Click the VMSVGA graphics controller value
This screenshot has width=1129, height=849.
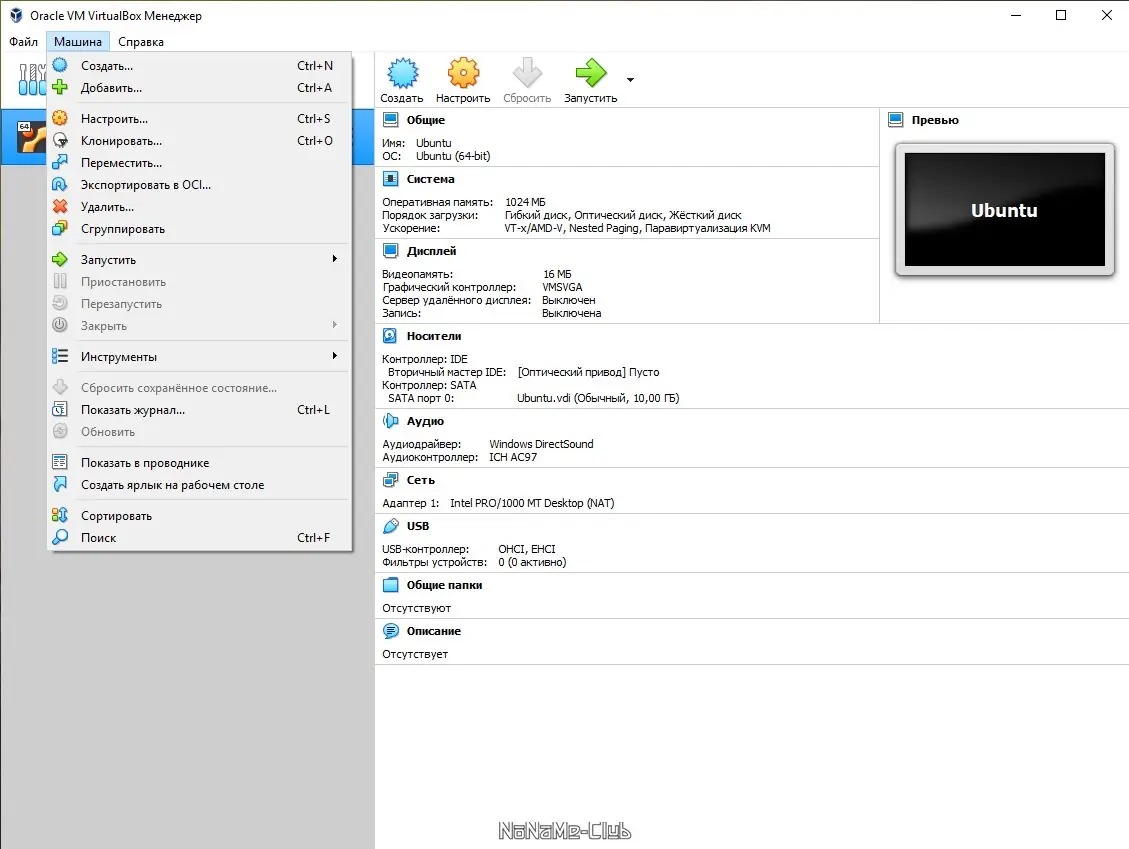pyautogui.click(x=562, y=287)
